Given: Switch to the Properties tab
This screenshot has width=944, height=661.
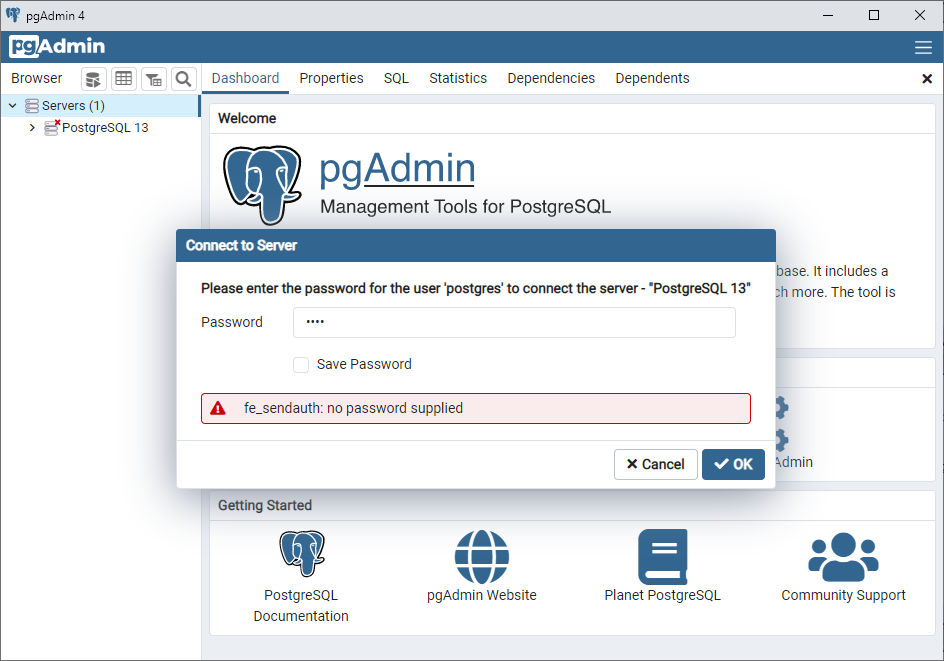Looking at the screenshot, I should tap(331, 78).
